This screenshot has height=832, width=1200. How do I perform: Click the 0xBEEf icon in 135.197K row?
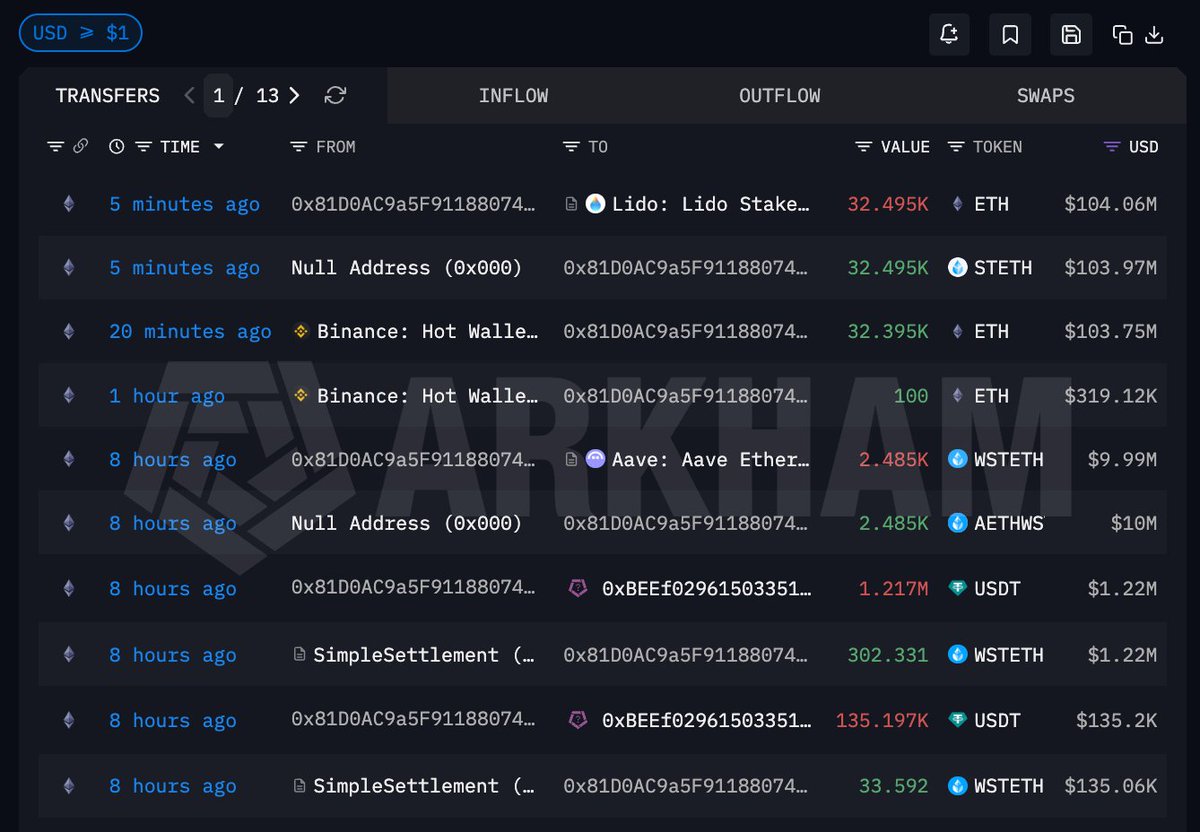577,720
